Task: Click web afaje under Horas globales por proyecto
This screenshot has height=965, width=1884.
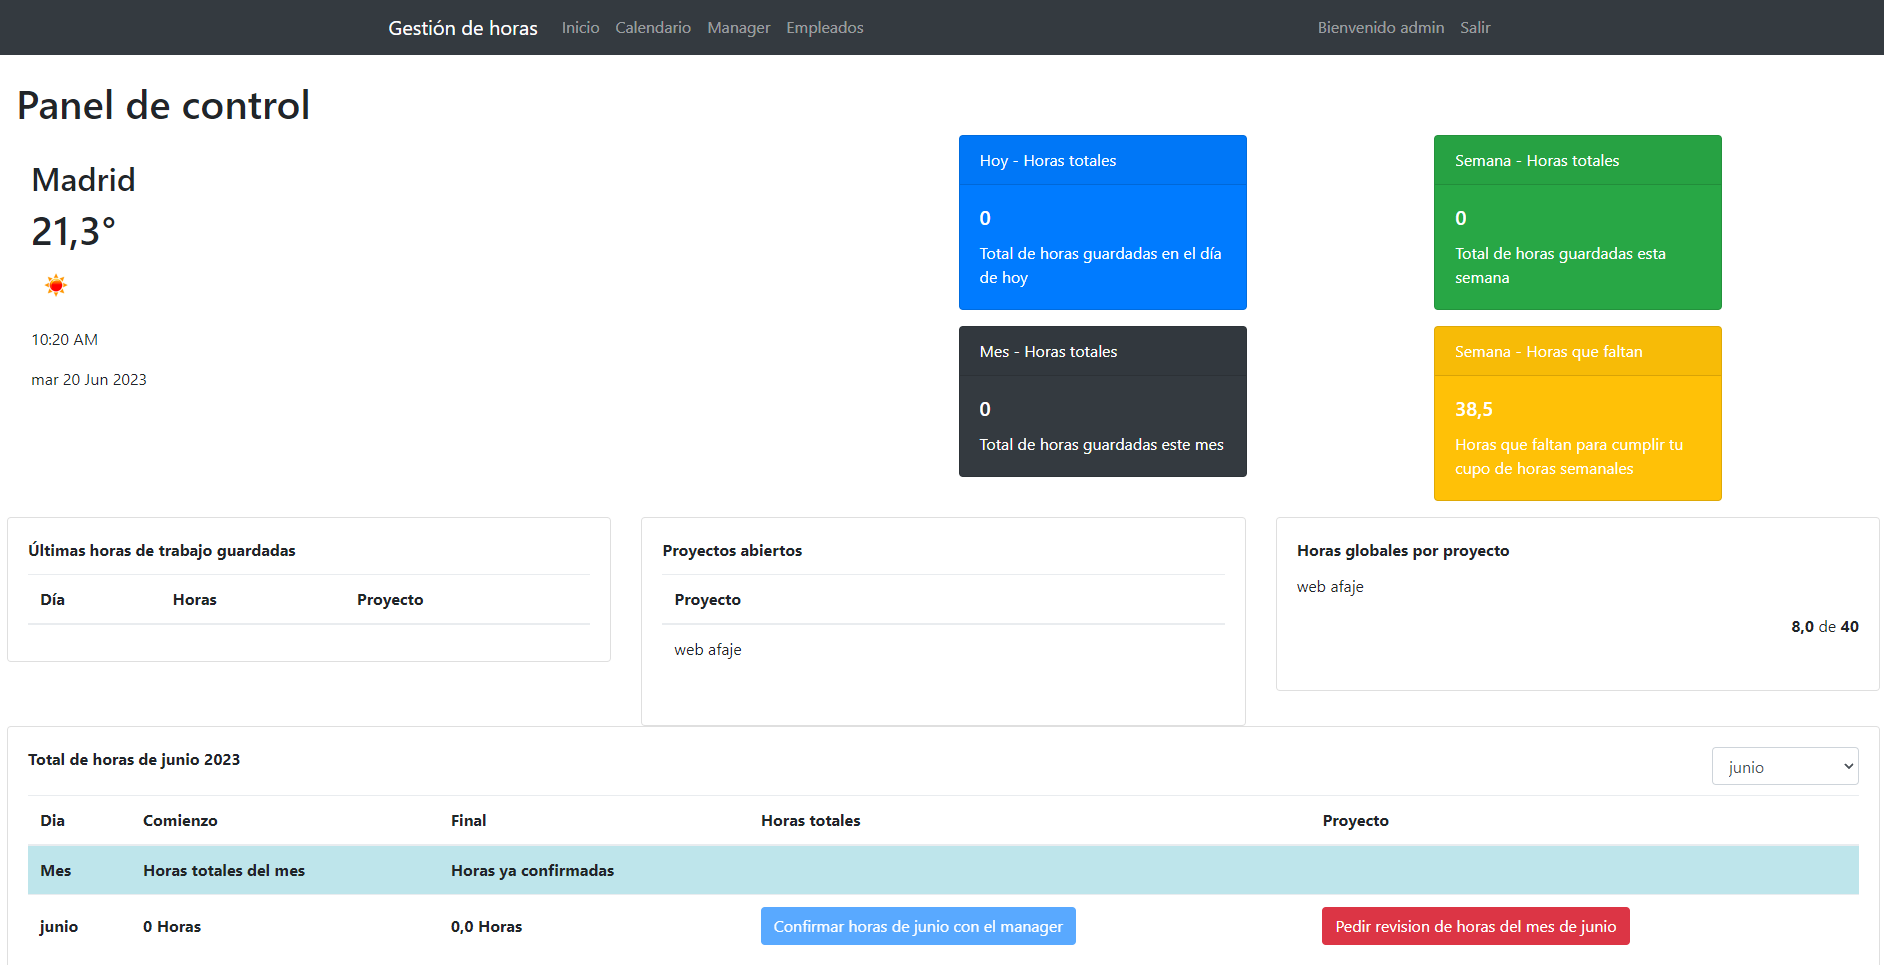Action: pos(1330,587)
